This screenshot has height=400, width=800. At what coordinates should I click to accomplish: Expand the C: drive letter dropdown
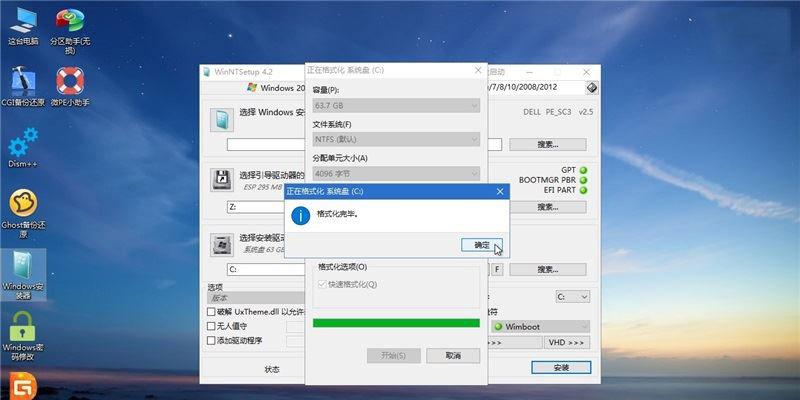click(572, 296)
